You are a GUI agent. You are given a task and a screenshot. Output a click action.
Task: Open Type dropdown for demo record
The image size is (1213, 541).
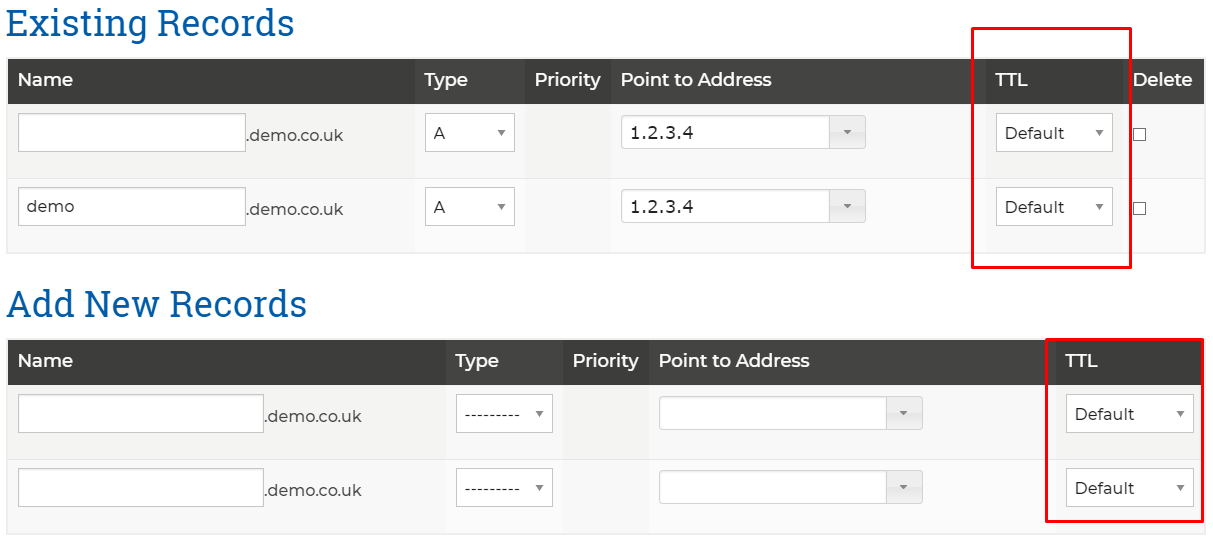click(470, 207)
